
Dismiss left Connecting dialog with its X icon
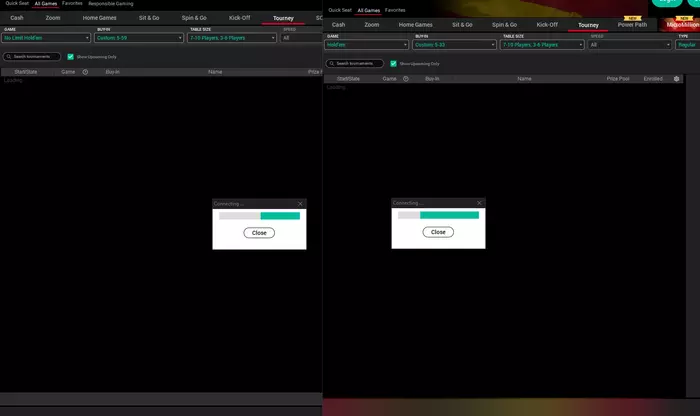pos(300,204)
